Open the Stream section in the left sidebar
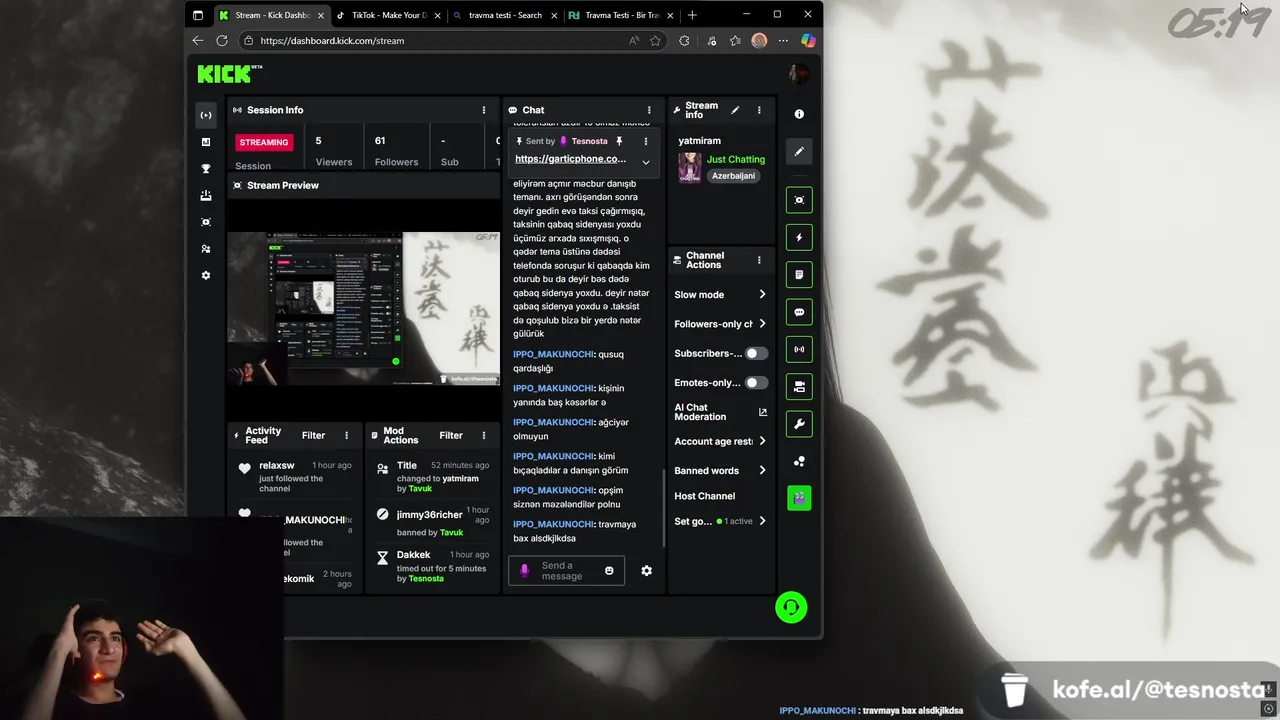This screenshot has width=1280, height=720. click(206, 115)
